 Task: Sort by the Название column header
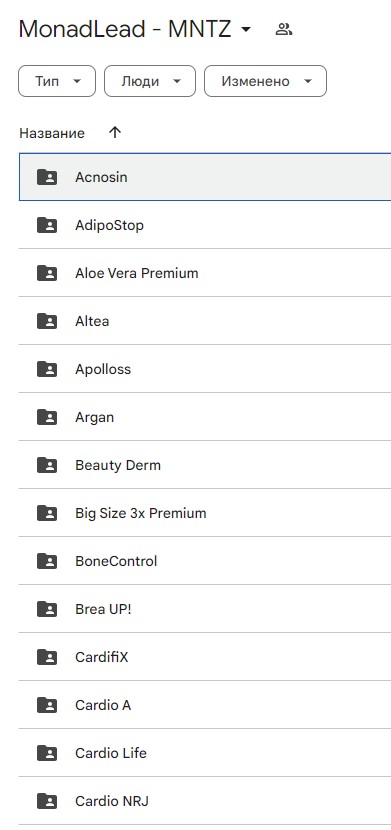click(52, 133)
